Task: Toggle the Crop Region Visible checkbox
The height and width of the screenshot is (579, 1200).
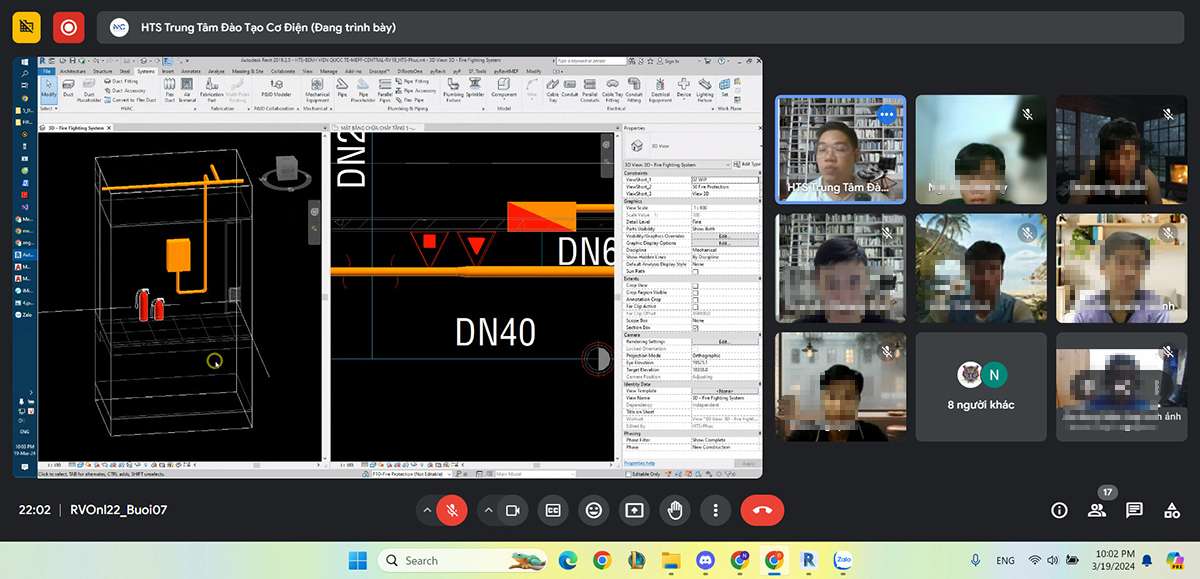Action: pos(695,292)
